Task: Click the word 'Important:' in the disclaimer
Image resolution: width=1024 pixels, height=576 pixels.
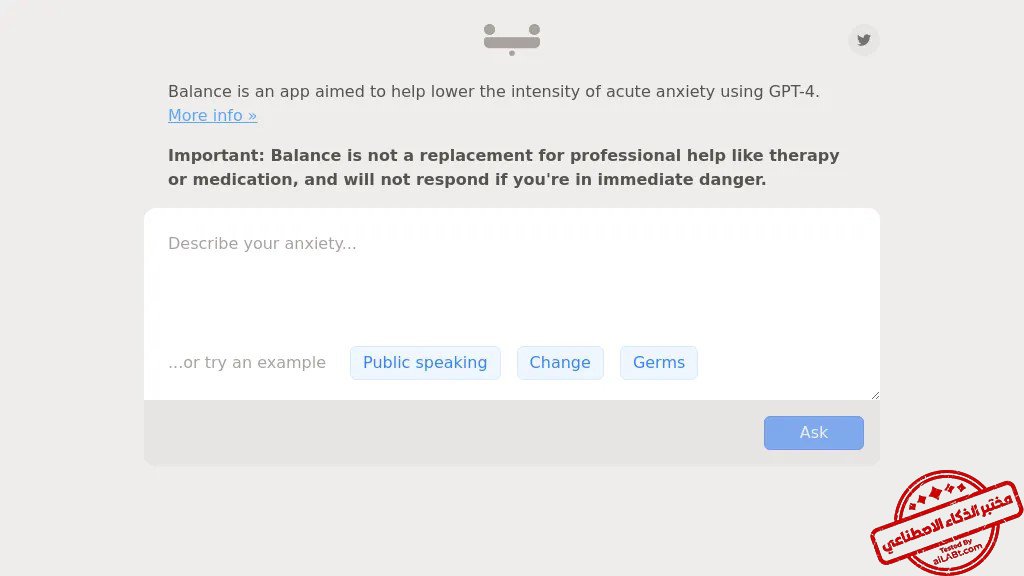Action: tap(216, 156)
